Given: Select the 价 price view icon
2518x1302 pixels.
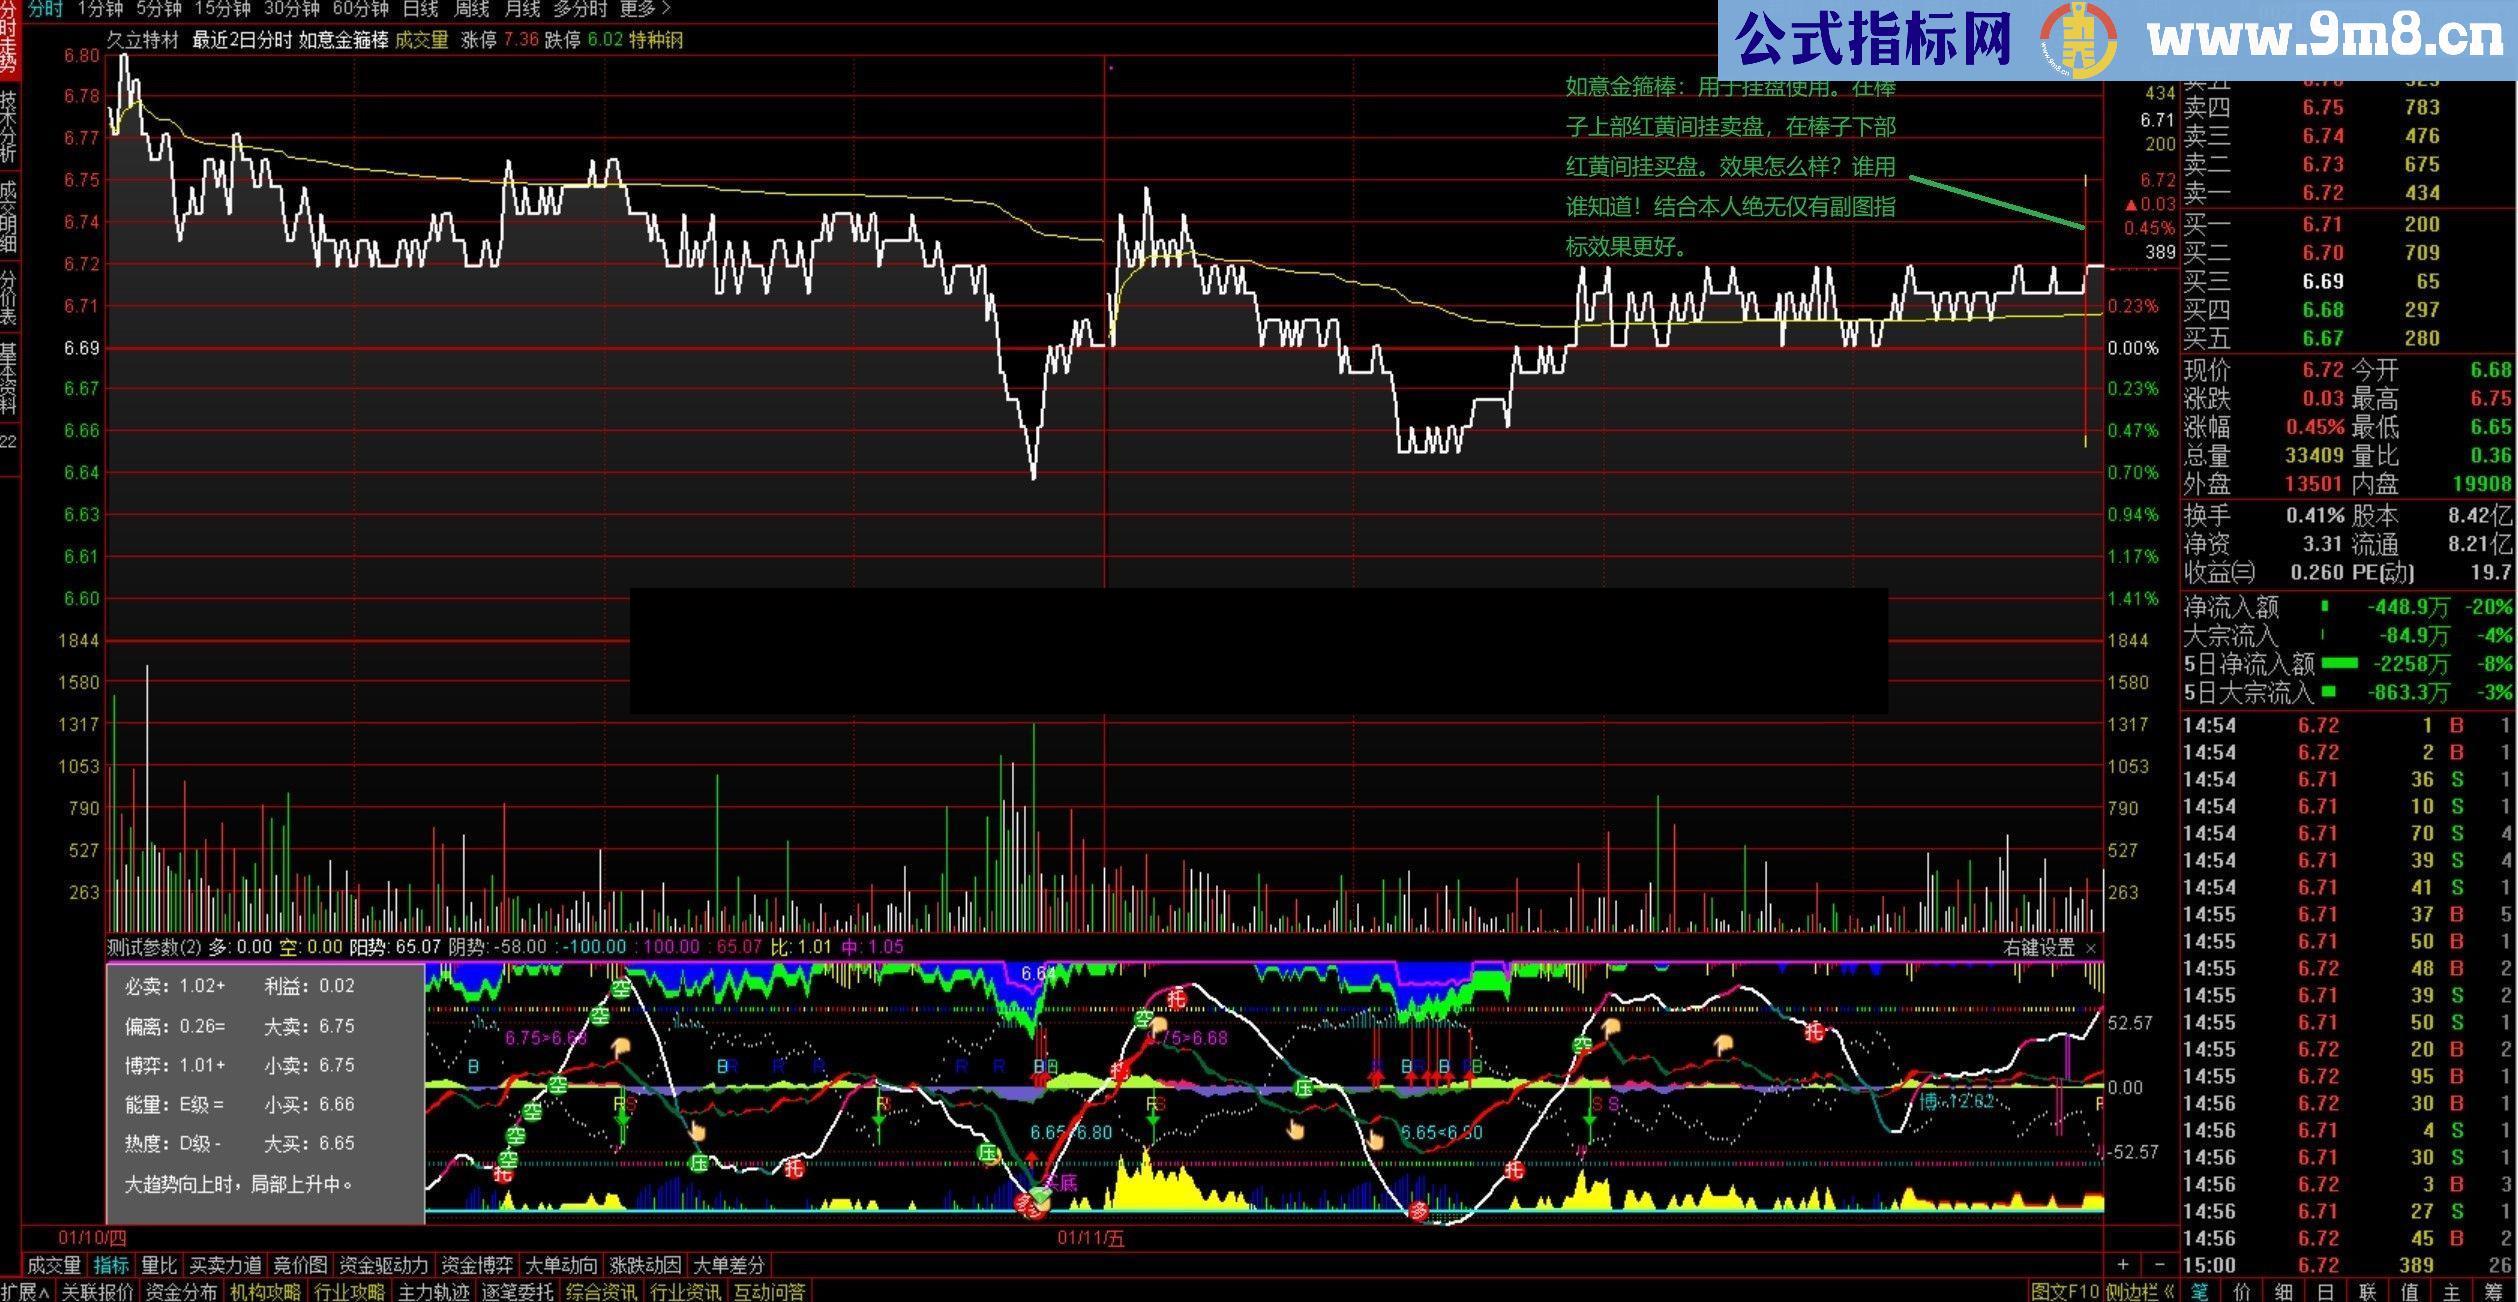Looking at the screenshot, I should click(2242, 1291).
